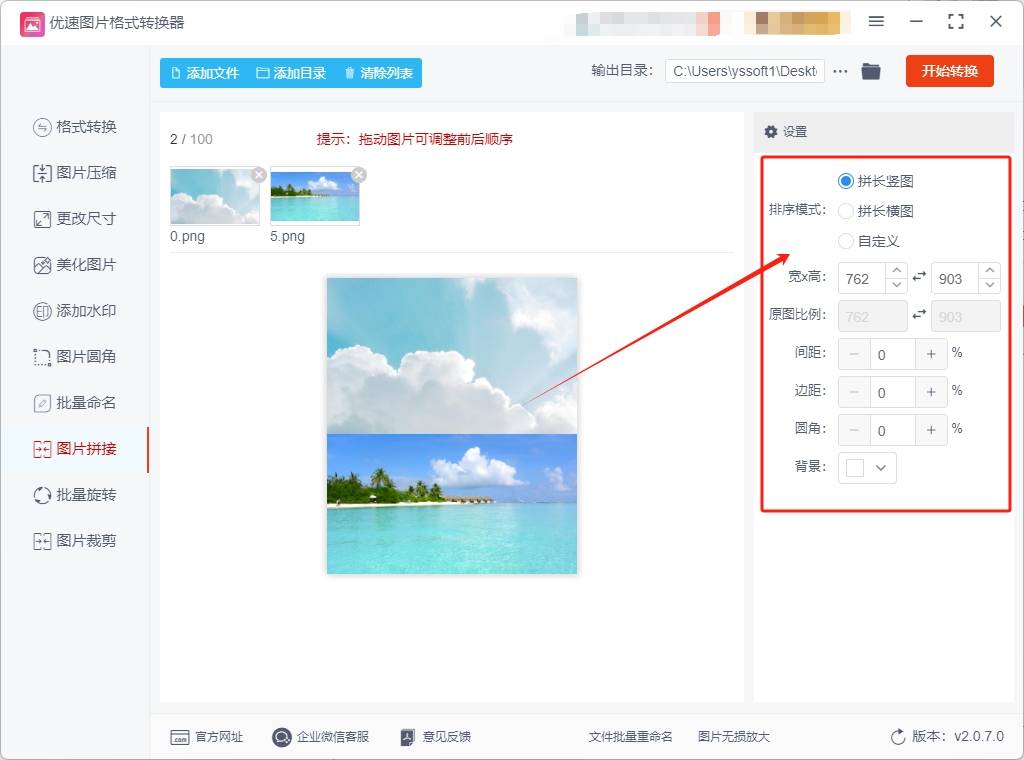Select the 格式转换 sidebar function
Viewport: 1024px width, 760px height.
click(x=75, y=127)
